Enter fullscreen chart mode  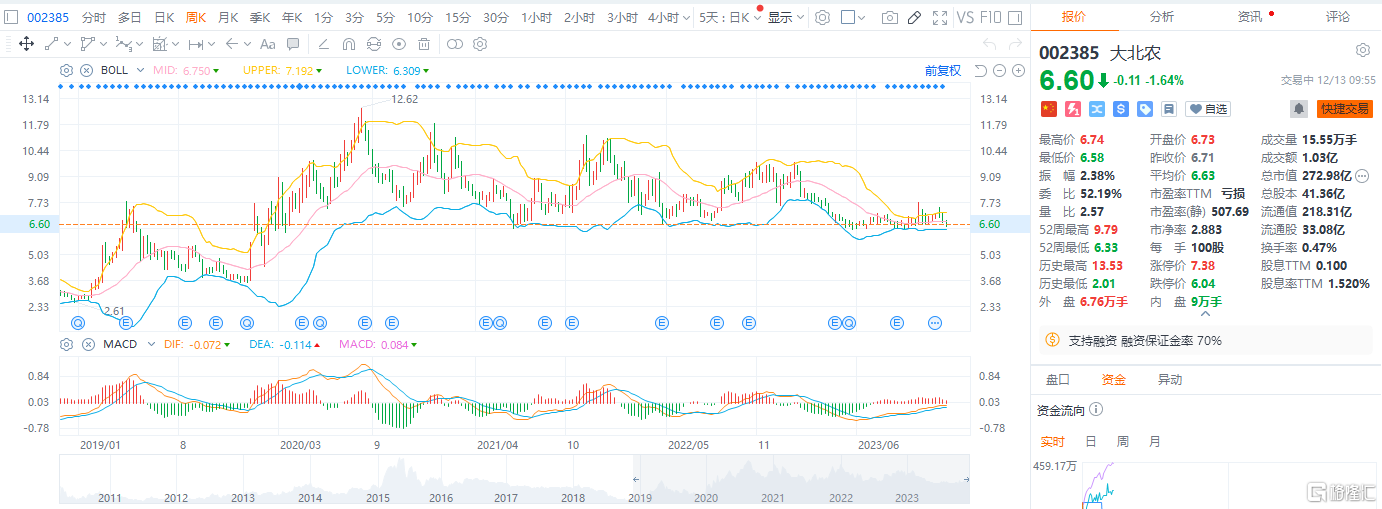939,18
